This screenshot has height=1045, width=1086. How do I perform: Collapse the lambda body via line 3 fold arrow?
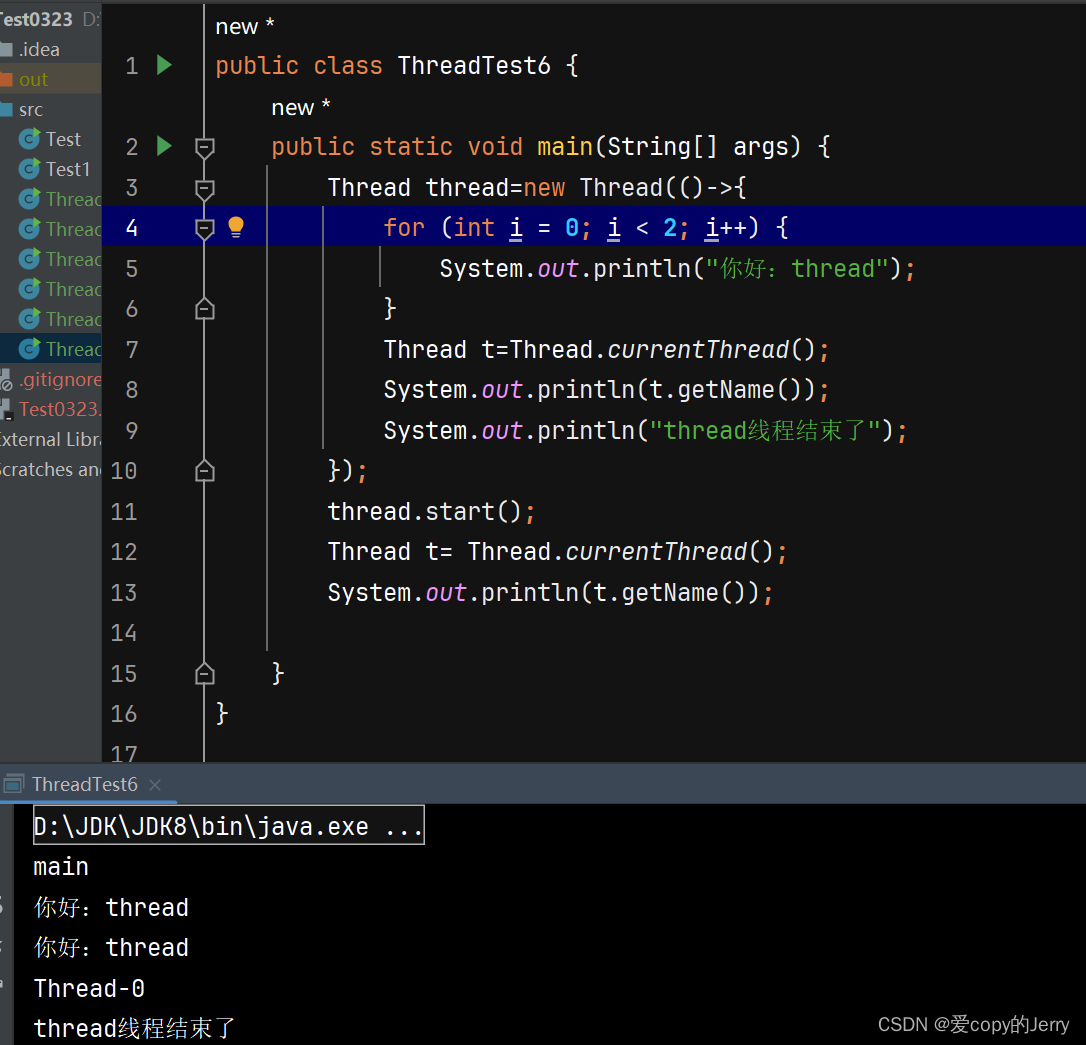pos(204,187)
